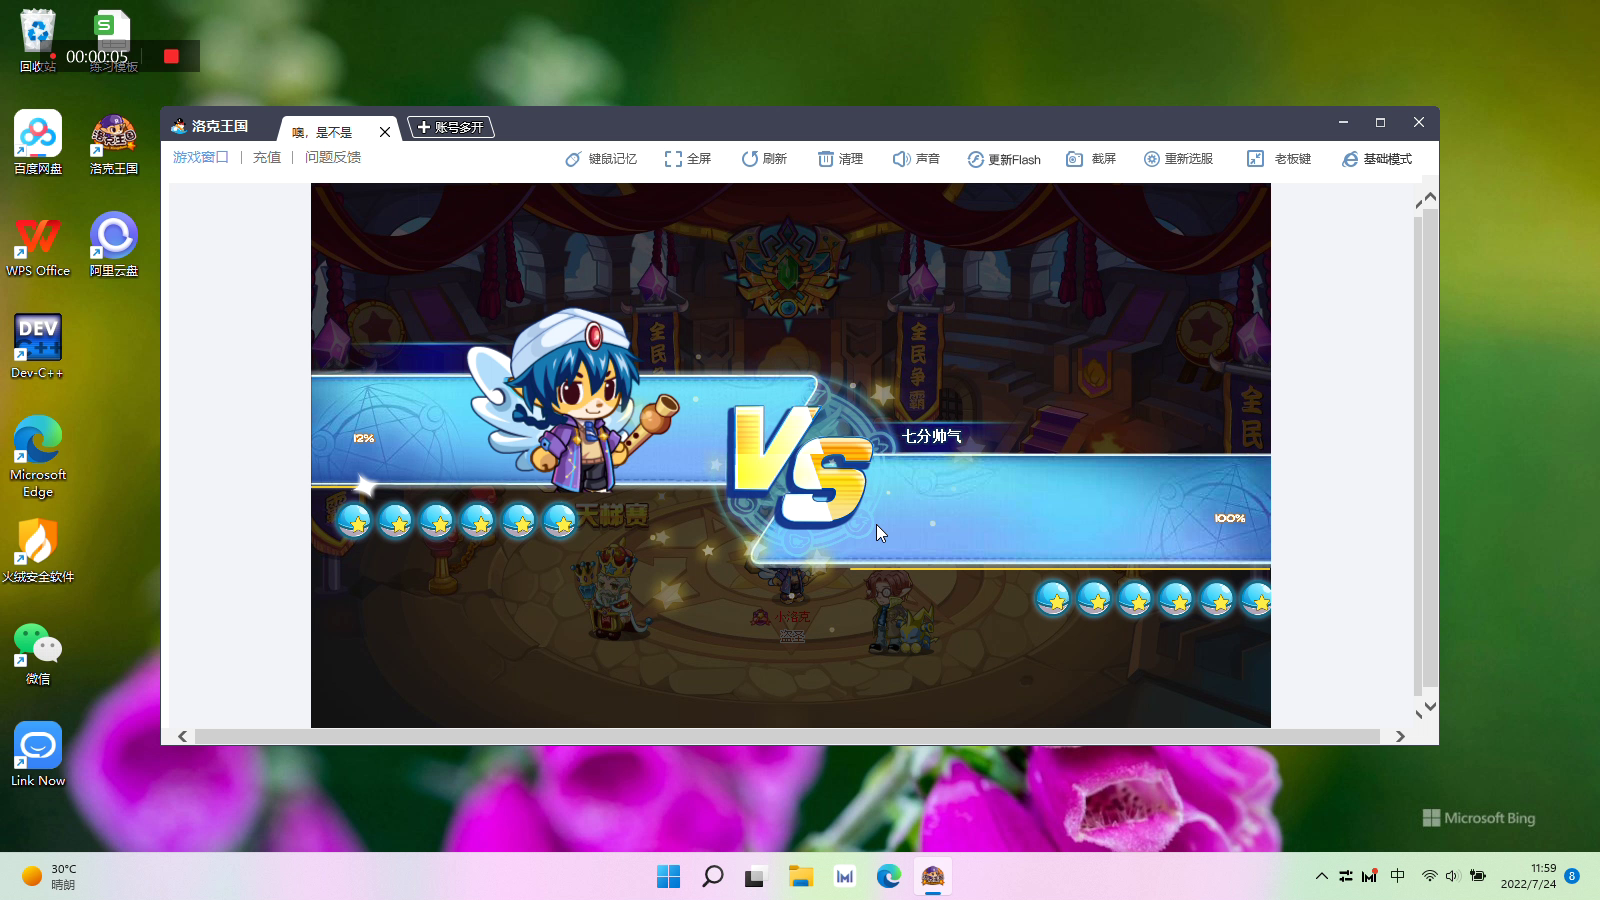
Task: Open notification center badge
Action: click(1572, 876)
